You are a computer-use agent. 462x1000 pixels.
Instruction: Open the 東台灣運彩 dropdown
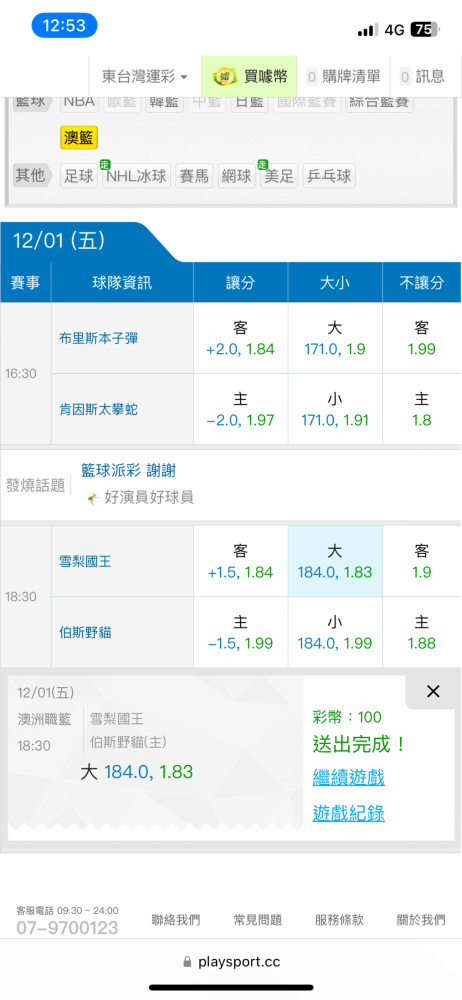145,77
